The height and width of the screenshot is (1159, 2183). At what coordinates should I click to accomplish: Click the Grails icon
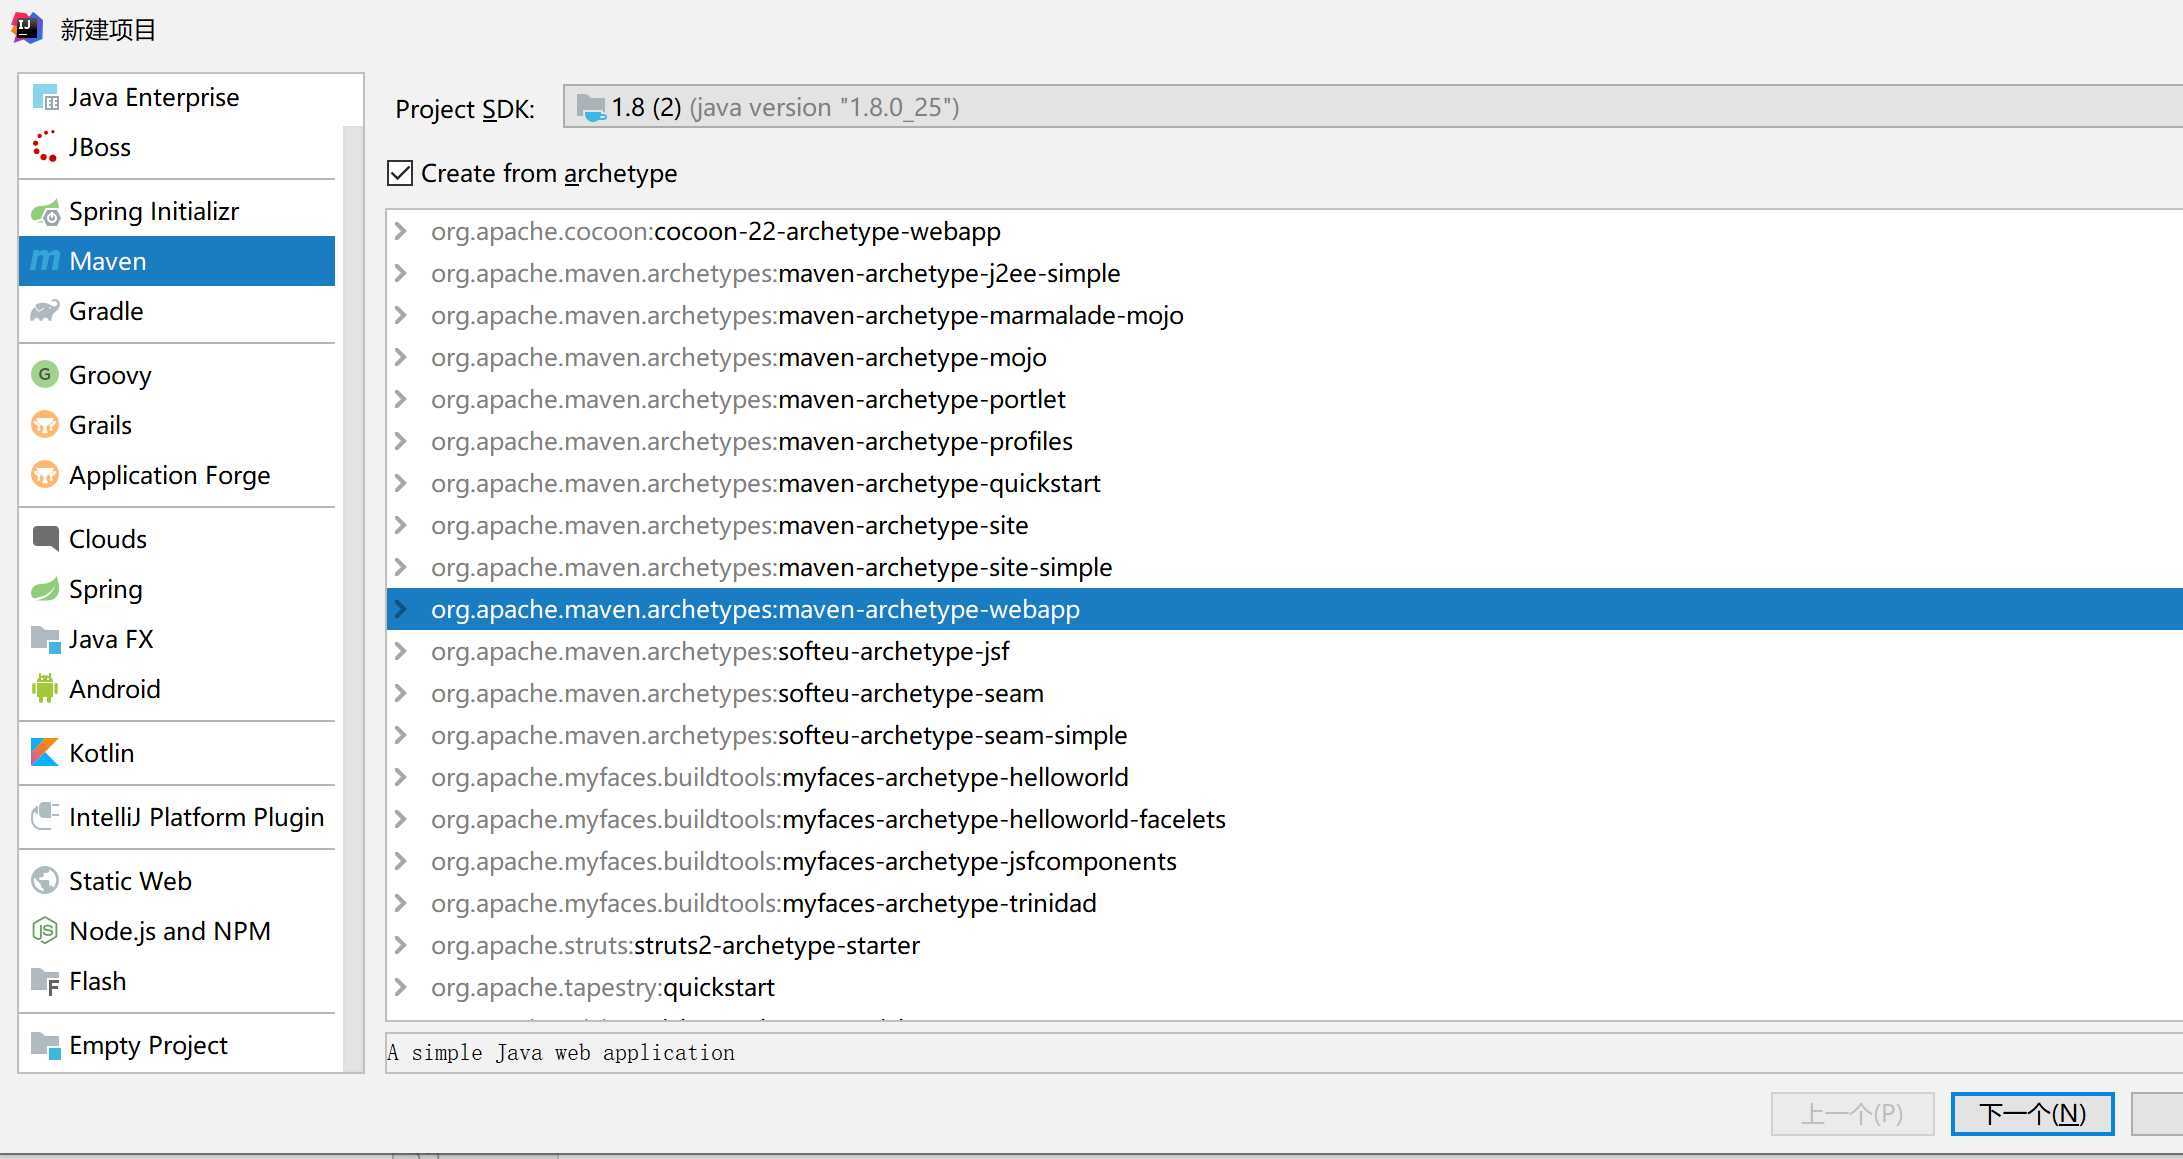coord(45,424)
